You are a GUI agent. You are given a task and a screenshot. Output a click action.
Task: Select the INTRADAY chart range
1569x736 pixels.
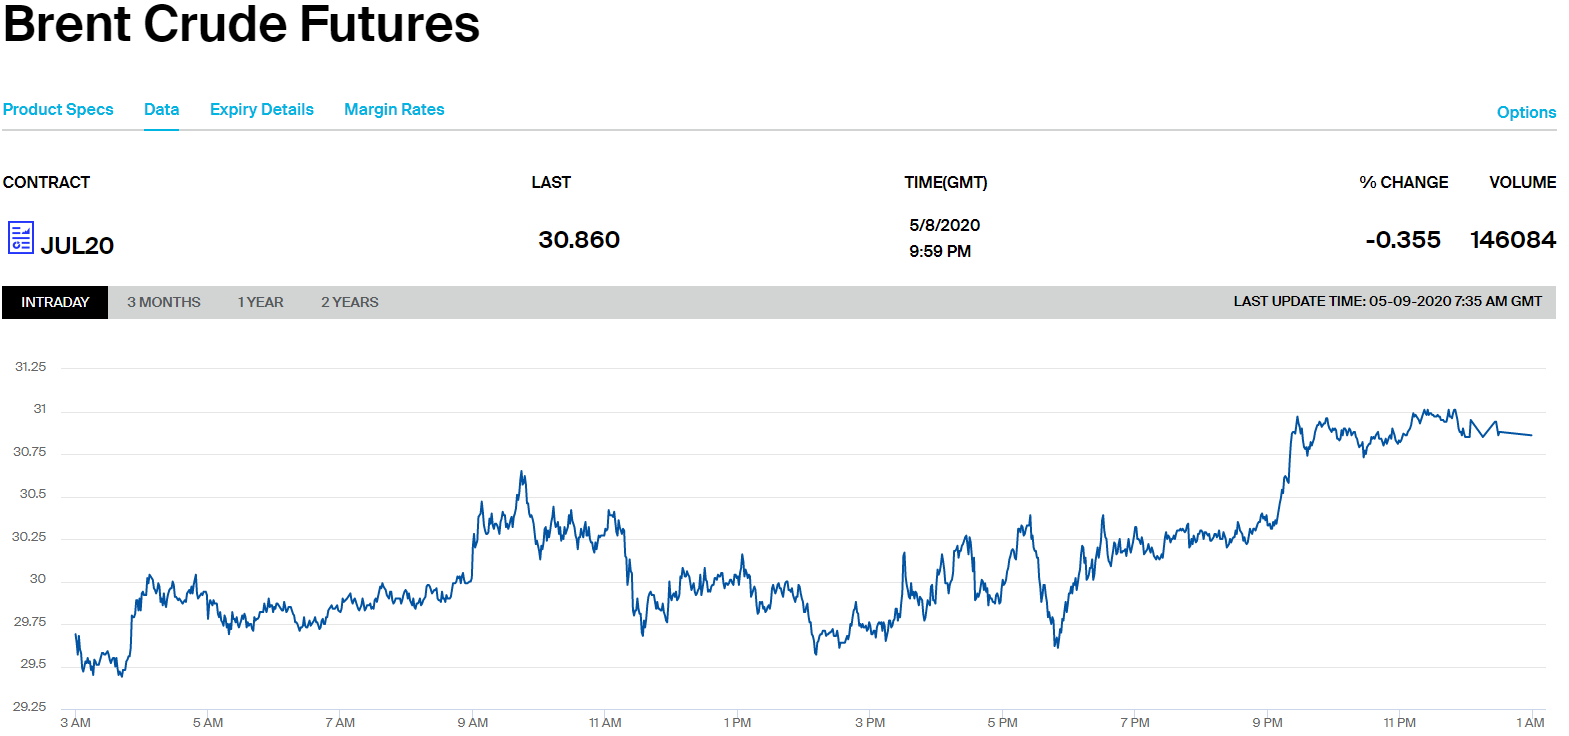(x=55, y=302)
